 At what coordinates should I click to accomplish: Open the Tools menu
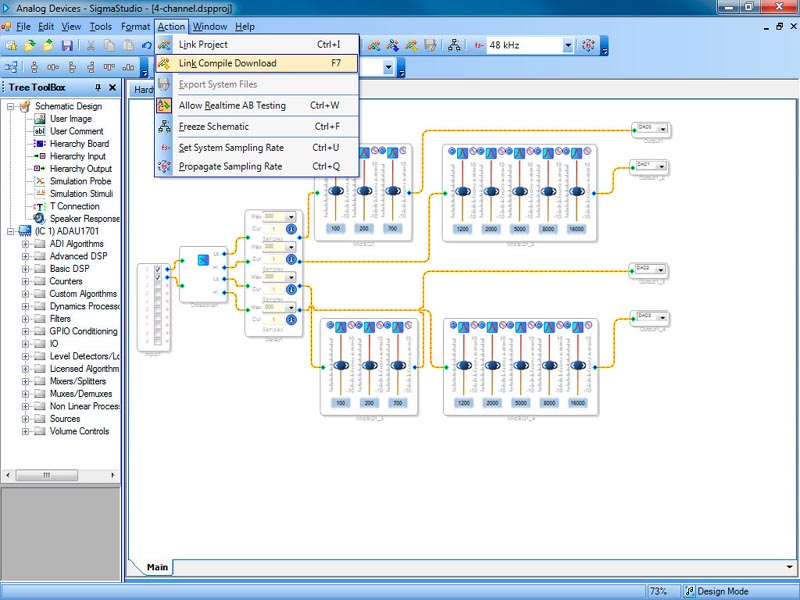click(101, 27)
